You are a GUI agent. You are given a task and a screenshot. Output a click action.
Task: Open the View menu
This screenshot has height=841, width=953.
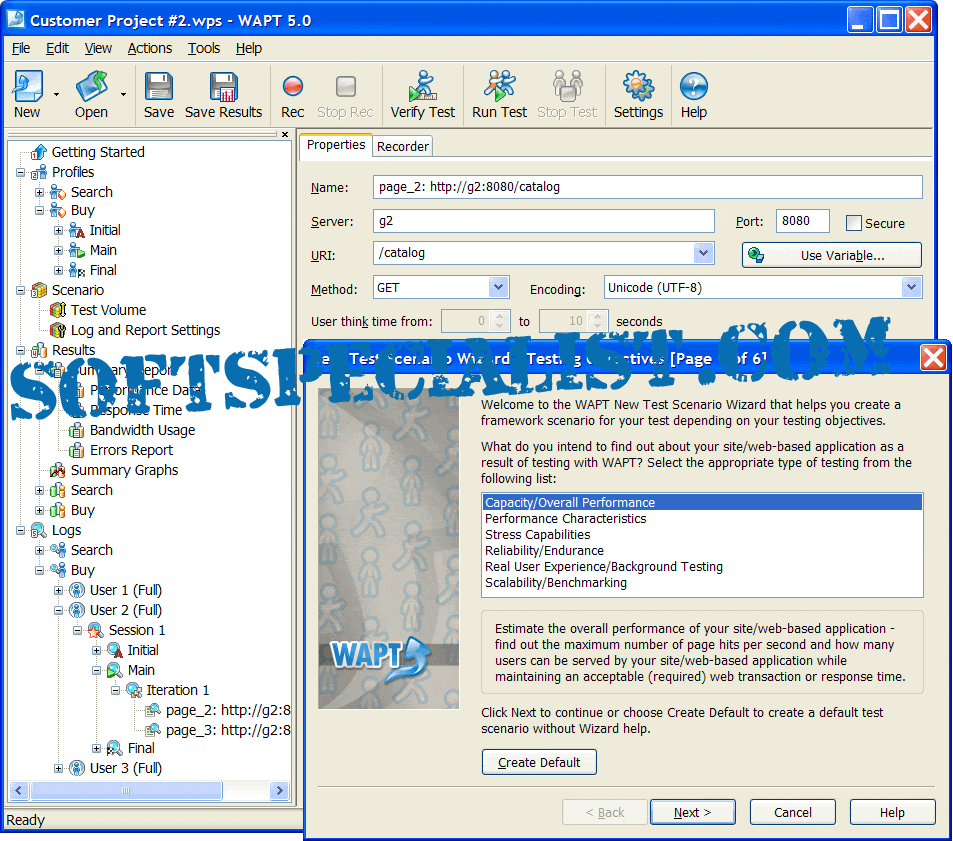click(98, 48)
